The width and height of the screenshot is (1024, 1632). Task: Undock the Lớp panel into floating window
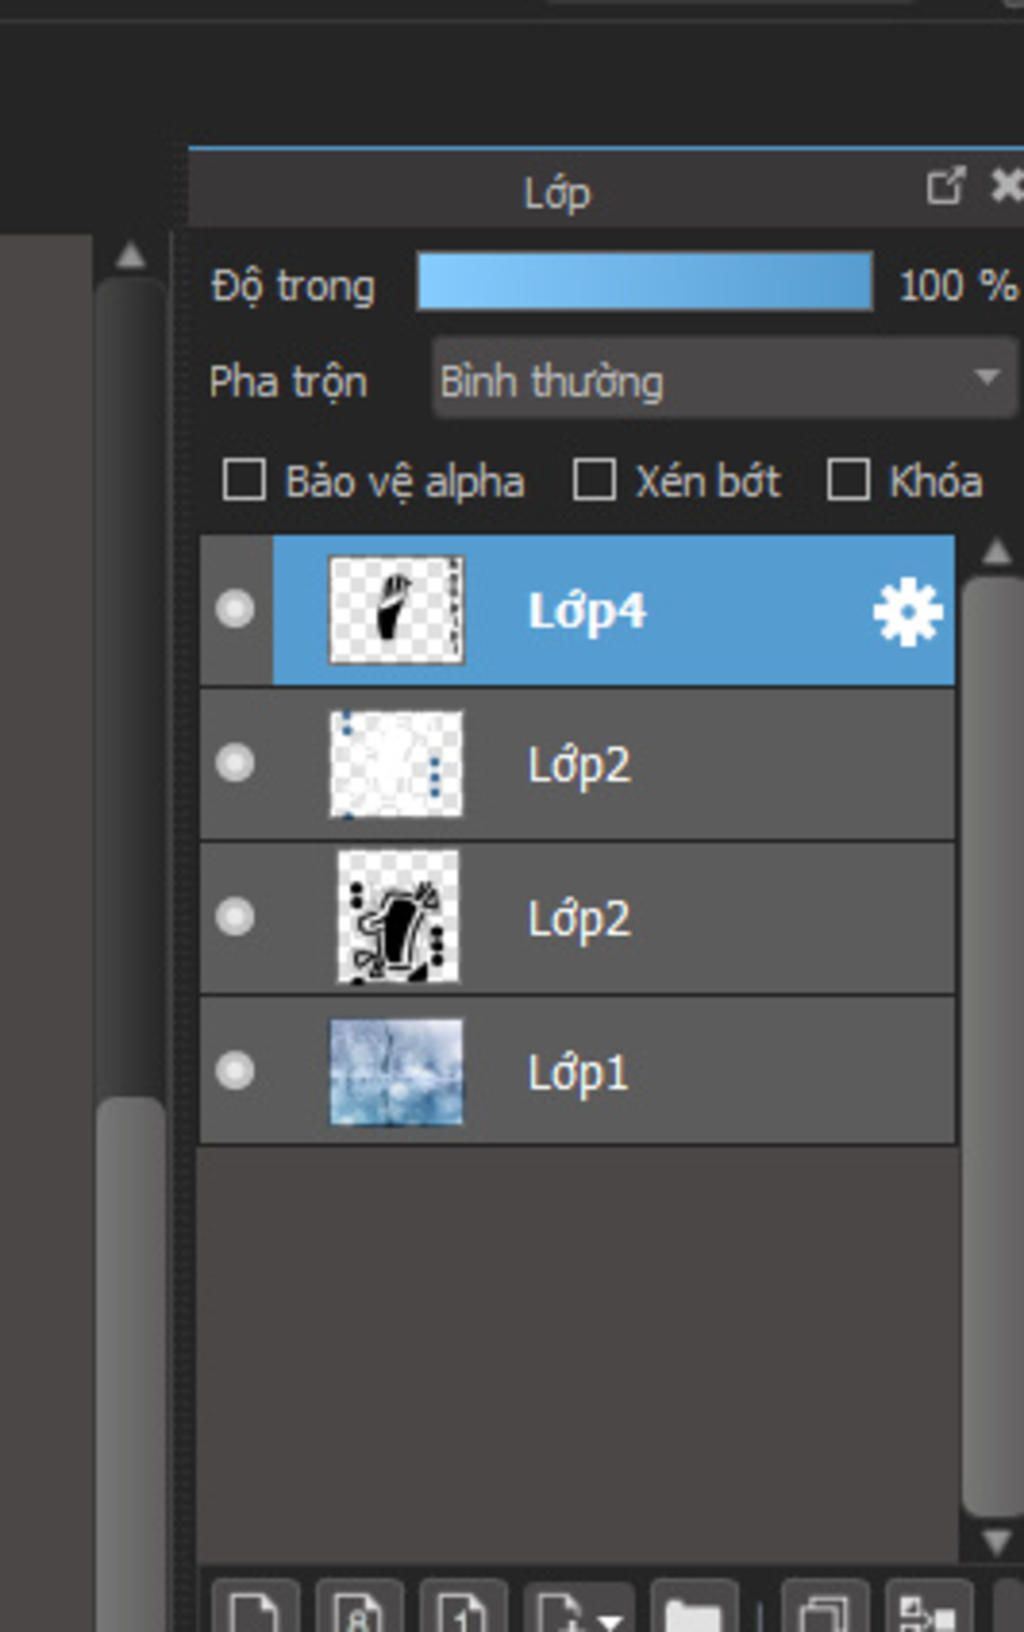click(945, 186)
